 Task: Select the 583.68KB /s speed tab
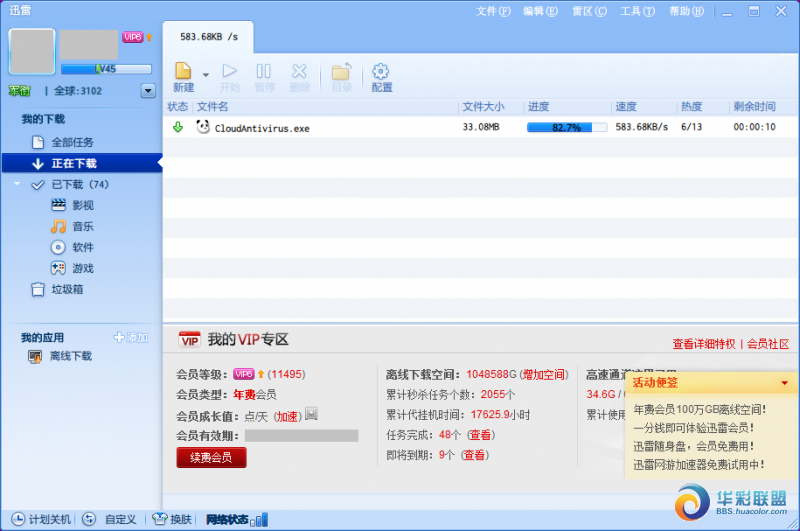point(208,37)
